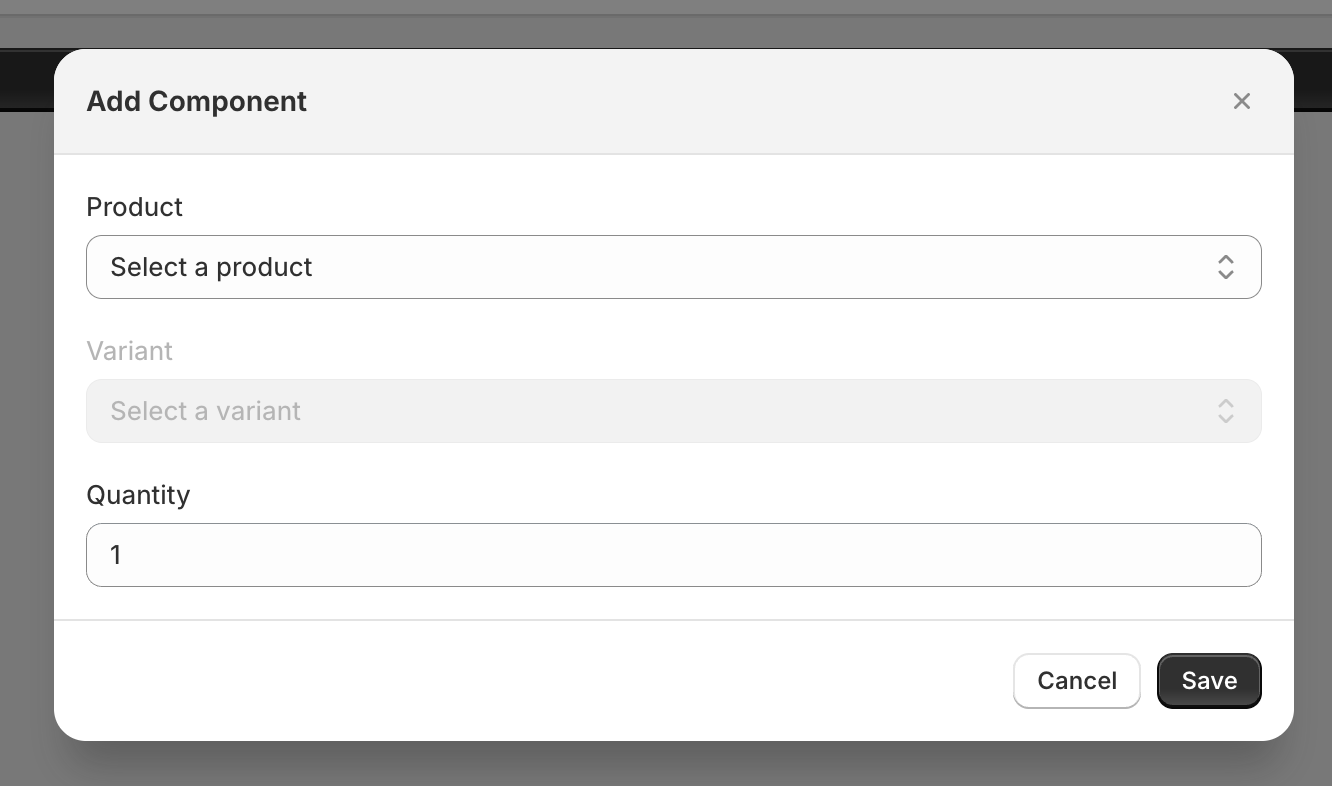
Task: Click the Variant field's up-down chevron icon
Action: 1225,411
